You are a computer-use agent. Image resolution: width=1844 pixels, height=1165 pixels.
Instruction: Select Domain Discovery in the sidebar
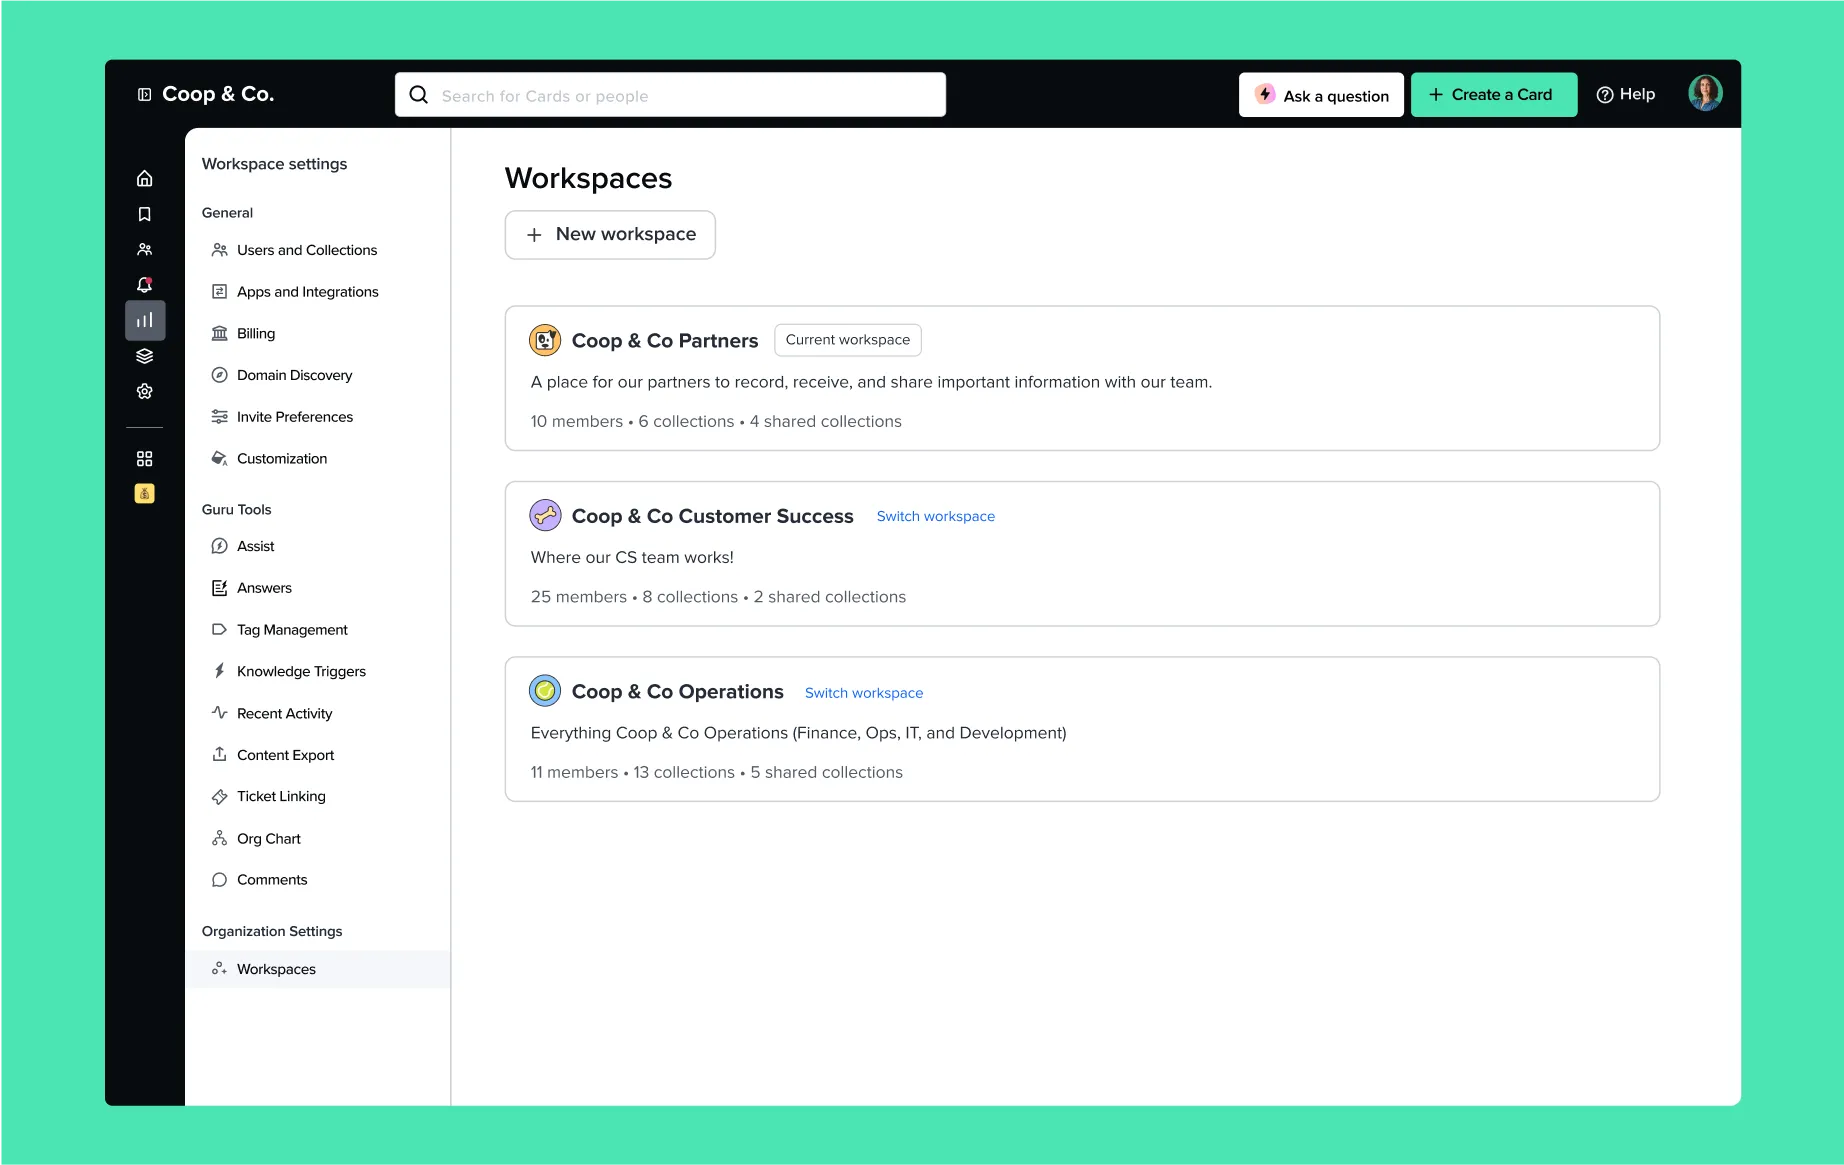pos(293,375)
